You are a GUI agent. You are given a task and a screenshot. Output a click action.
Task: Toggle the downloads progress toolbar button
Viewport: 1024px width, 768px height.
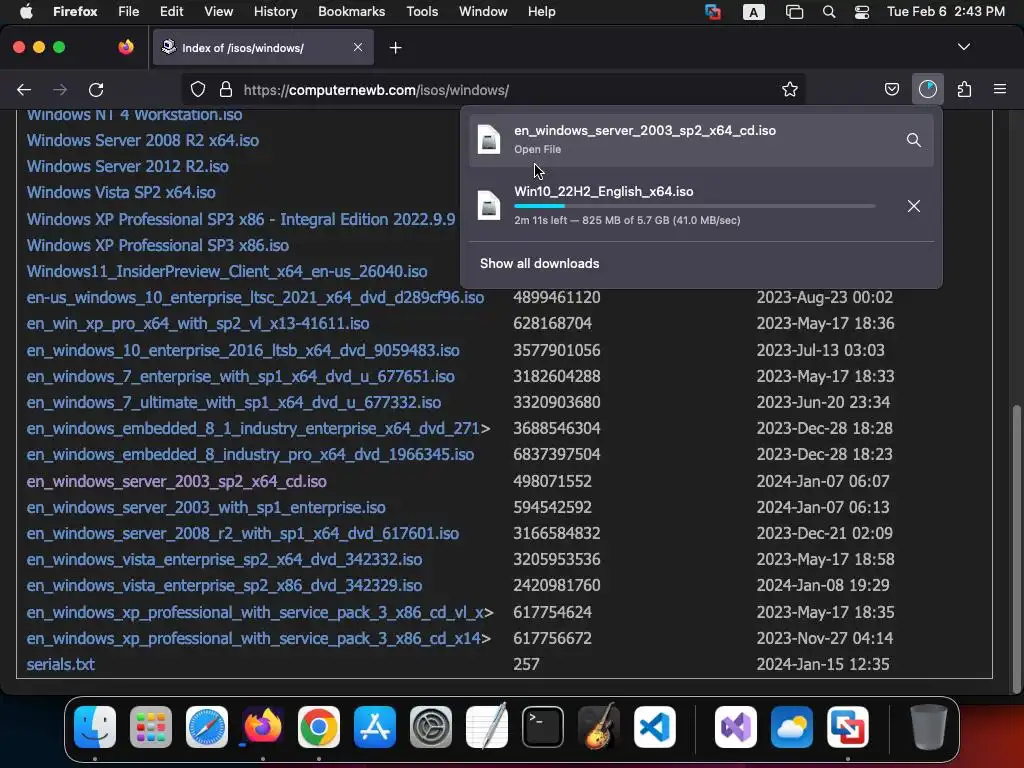point(927,89)
